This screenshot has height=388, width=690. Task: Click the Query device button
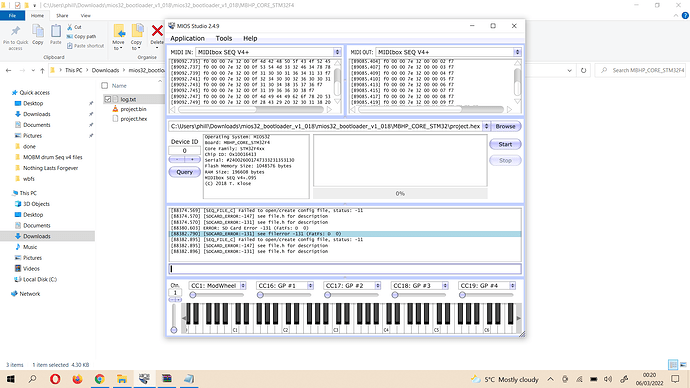click(x=184, y=172)
